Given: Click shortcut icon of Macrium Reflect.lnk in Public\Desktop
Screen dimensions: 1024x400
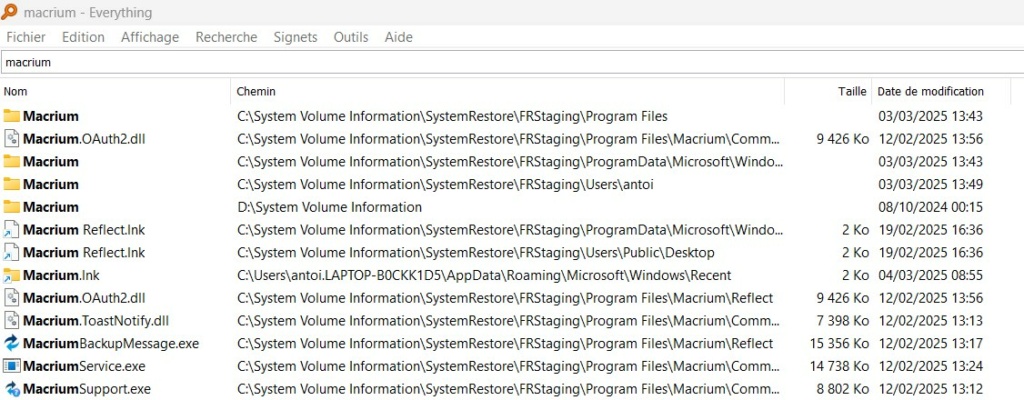Looking at the screenshot, I should pyautogui.click(x=12, y=252).
